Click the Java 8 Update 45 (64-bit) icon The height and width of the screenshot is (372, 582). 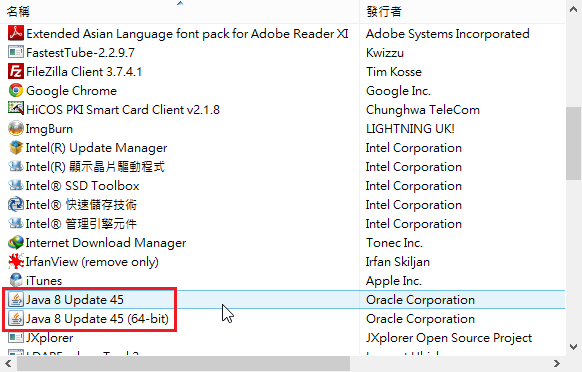[16, 319]
